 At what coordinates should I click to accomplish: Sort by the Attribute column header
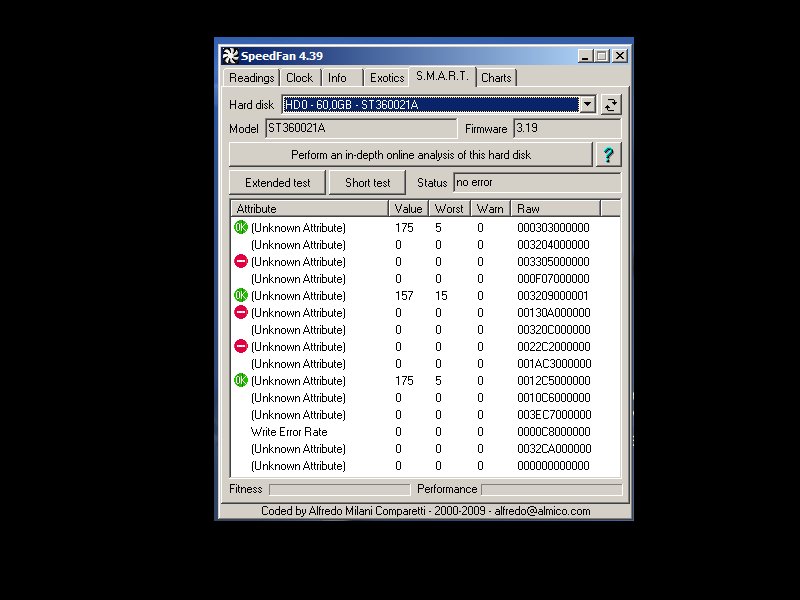click(x=310, y=209)
